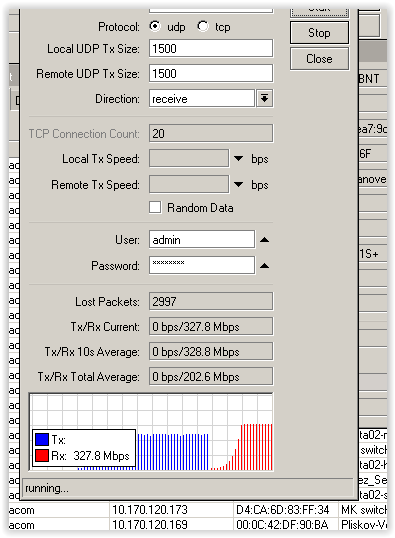Expand the Remote Tx Speed arrow
395x538 pixels.
(x=239, y=185)
